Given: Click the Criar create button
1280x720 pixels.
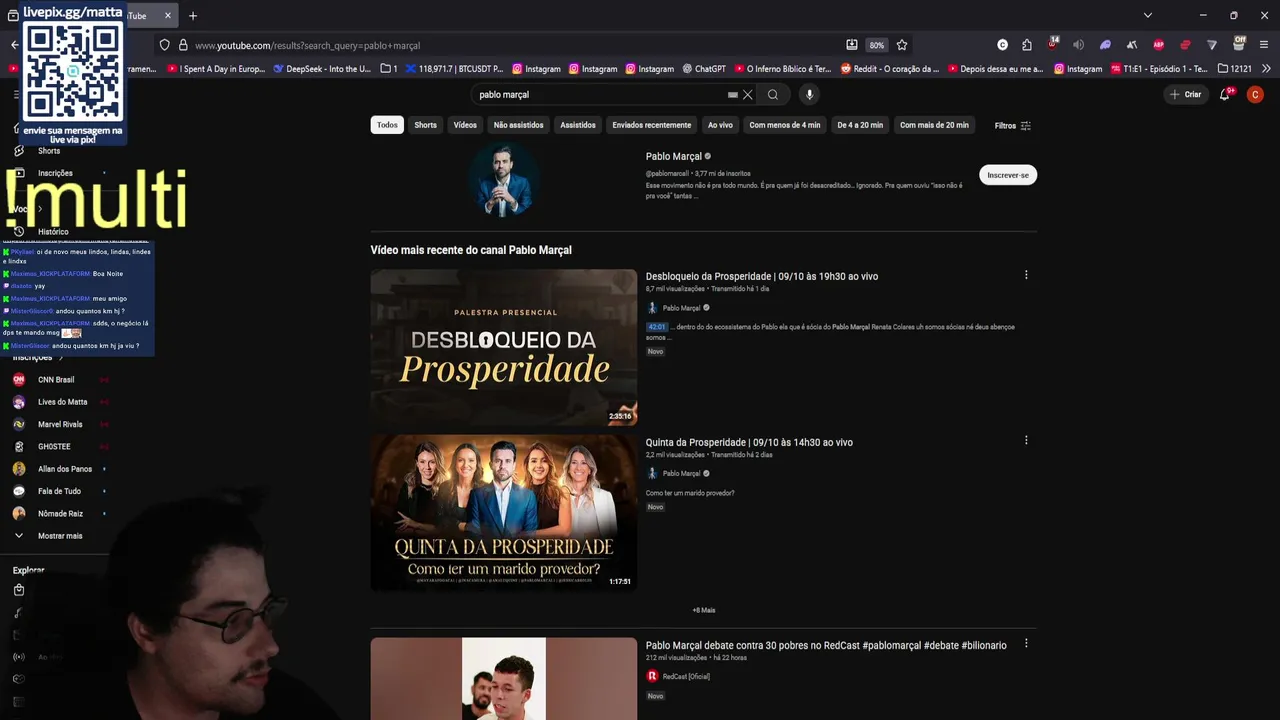Looking at the screenshot, I should coord(1185,94).
